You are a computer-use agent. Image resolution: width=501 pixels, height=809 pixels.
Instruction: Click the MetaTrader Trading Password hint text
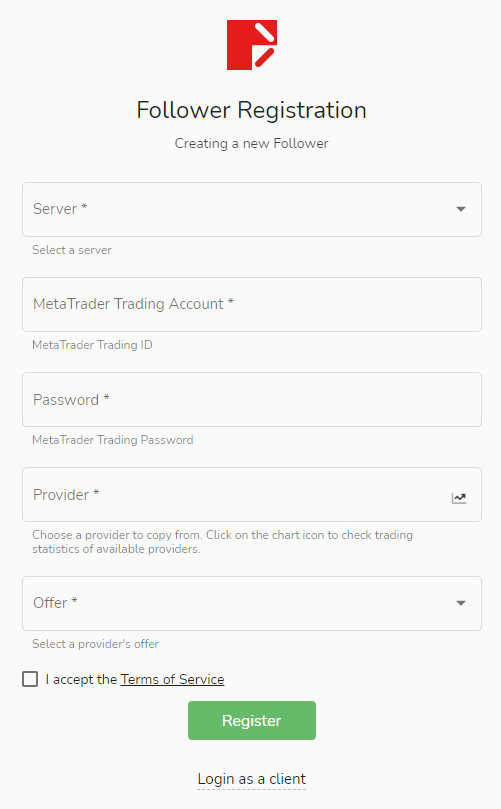click(x=112, y=440)
